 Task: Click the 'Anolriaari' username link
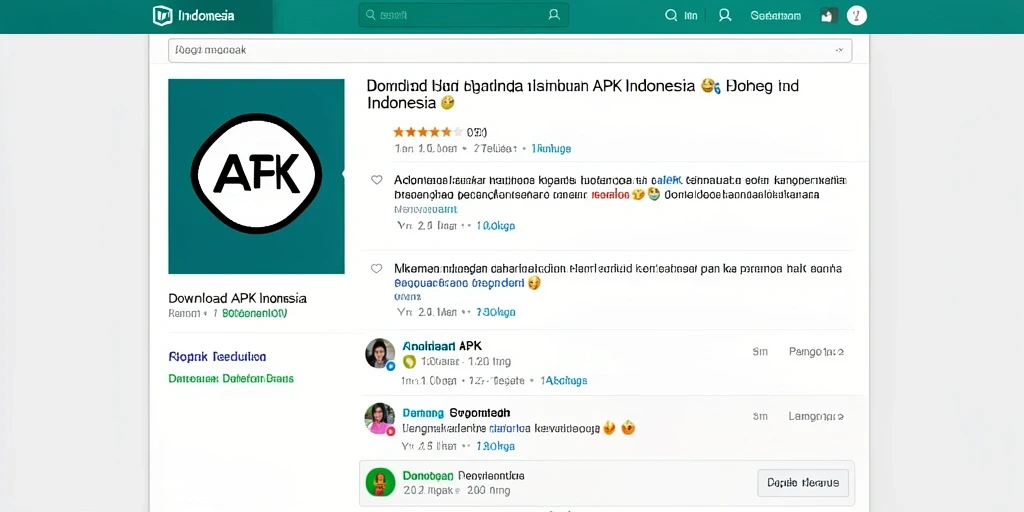[429, 346]
